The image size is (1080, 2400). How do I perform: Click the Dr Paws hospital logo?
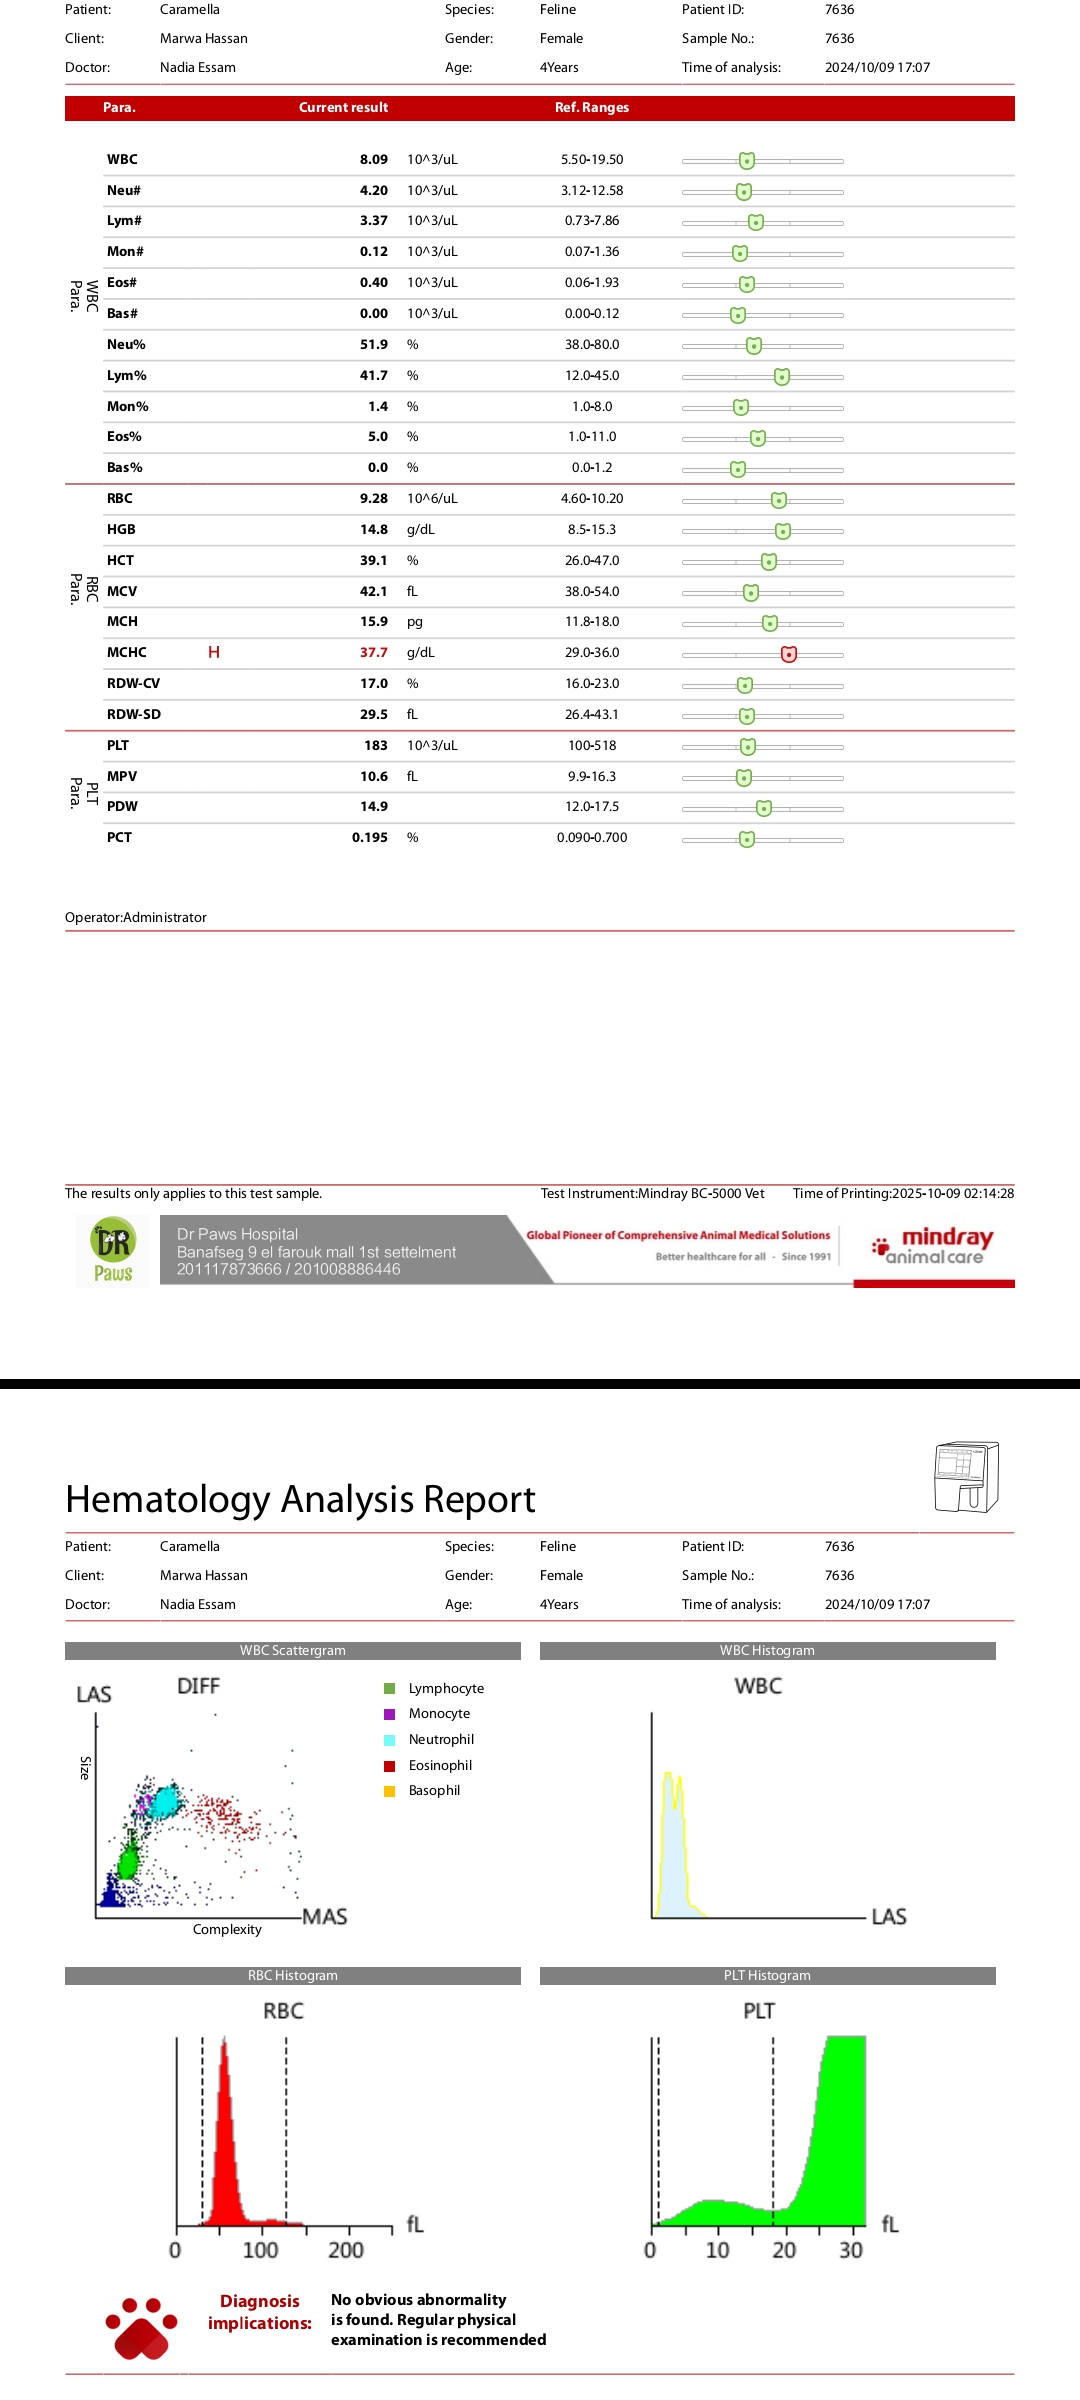coord(113,1250)
